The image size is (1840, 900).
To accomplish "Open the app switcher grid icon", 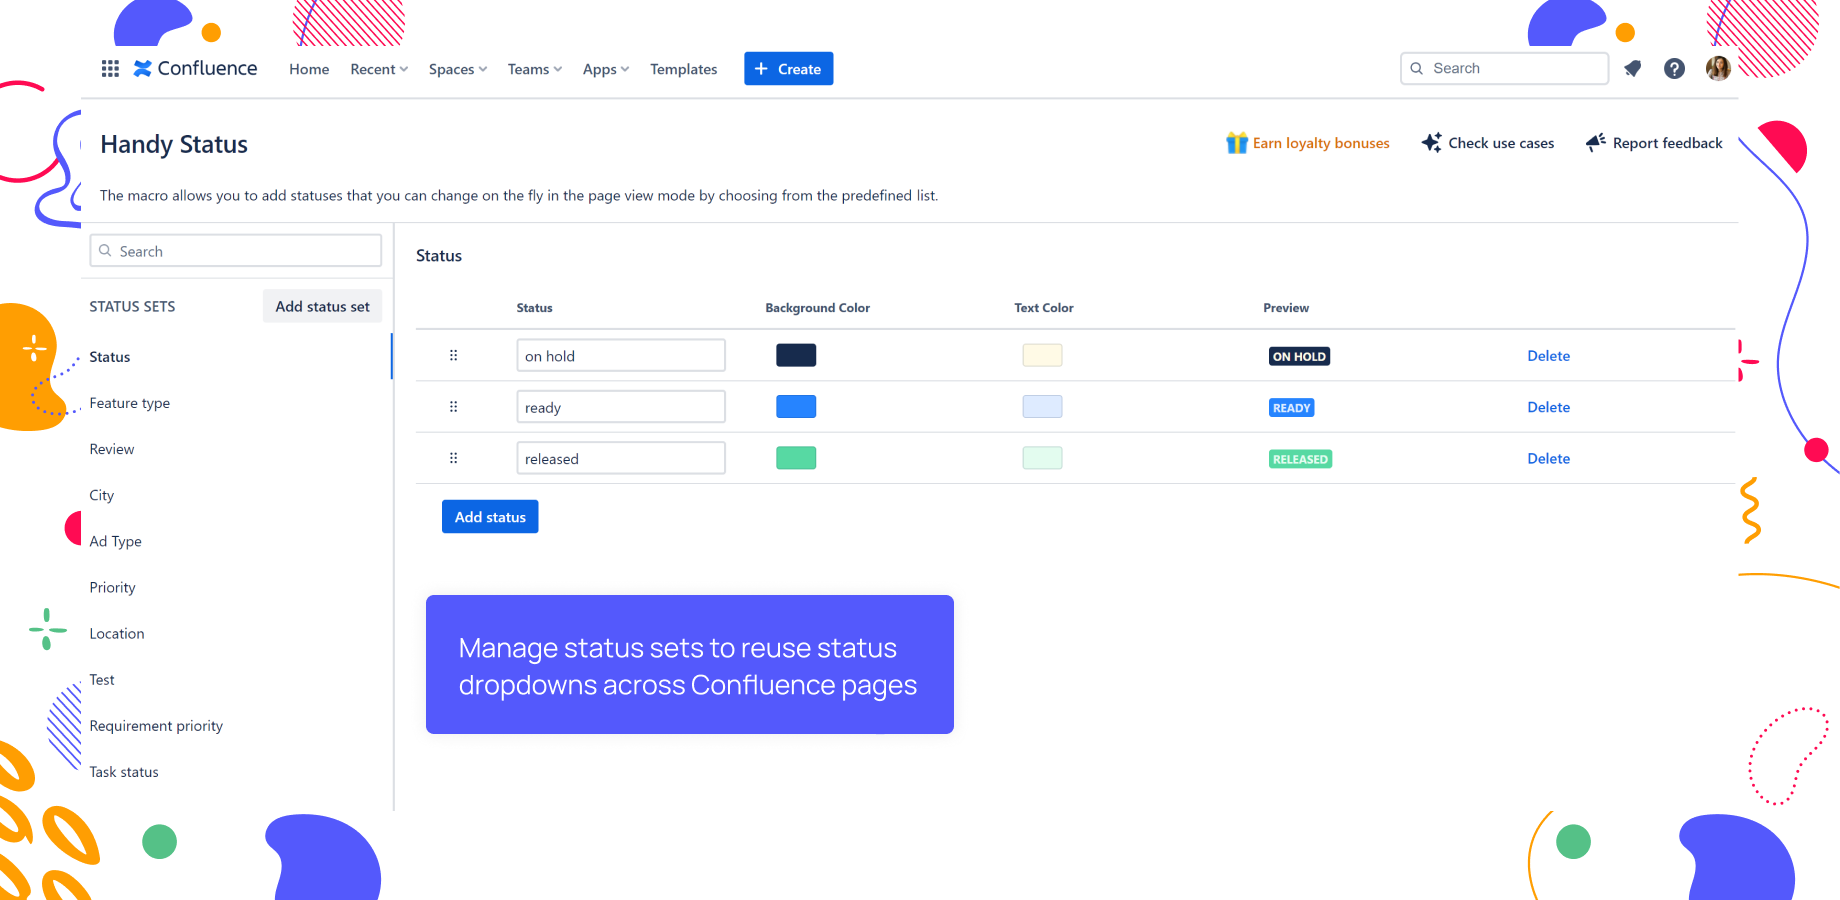I will click(x=110, y=68).
